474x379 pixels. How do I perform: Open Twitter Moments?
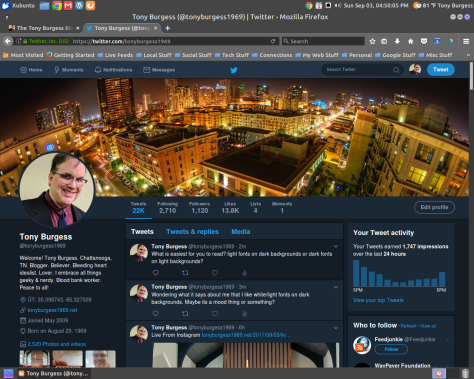69,70
